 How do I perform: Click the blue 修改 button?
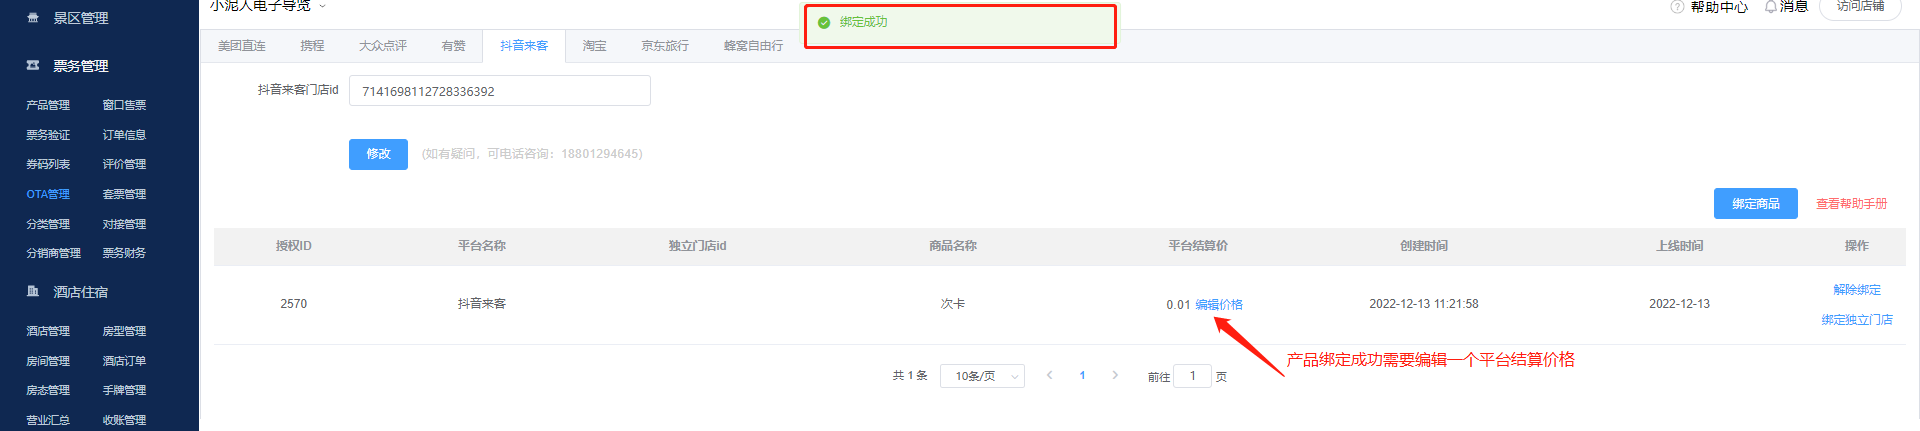point(378,154)
